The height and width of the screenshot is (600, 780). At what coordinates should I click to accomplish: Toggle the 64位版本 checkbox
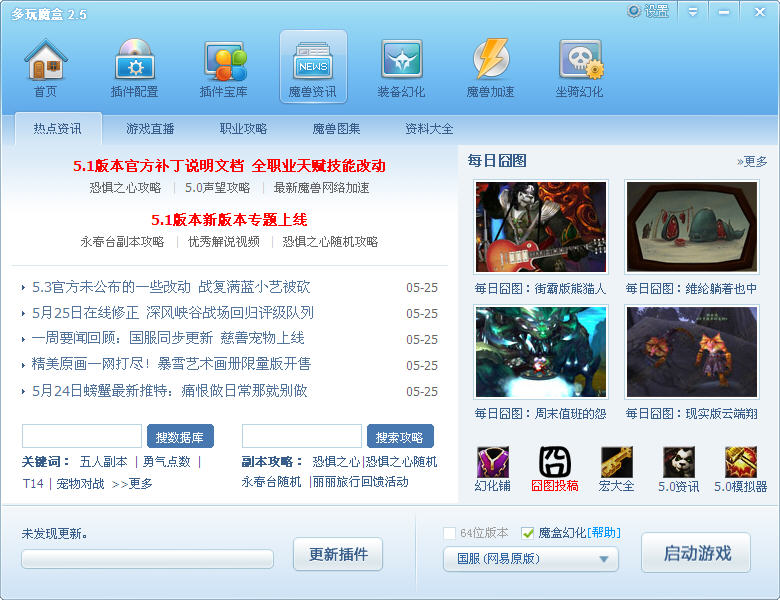coord(449,533)
